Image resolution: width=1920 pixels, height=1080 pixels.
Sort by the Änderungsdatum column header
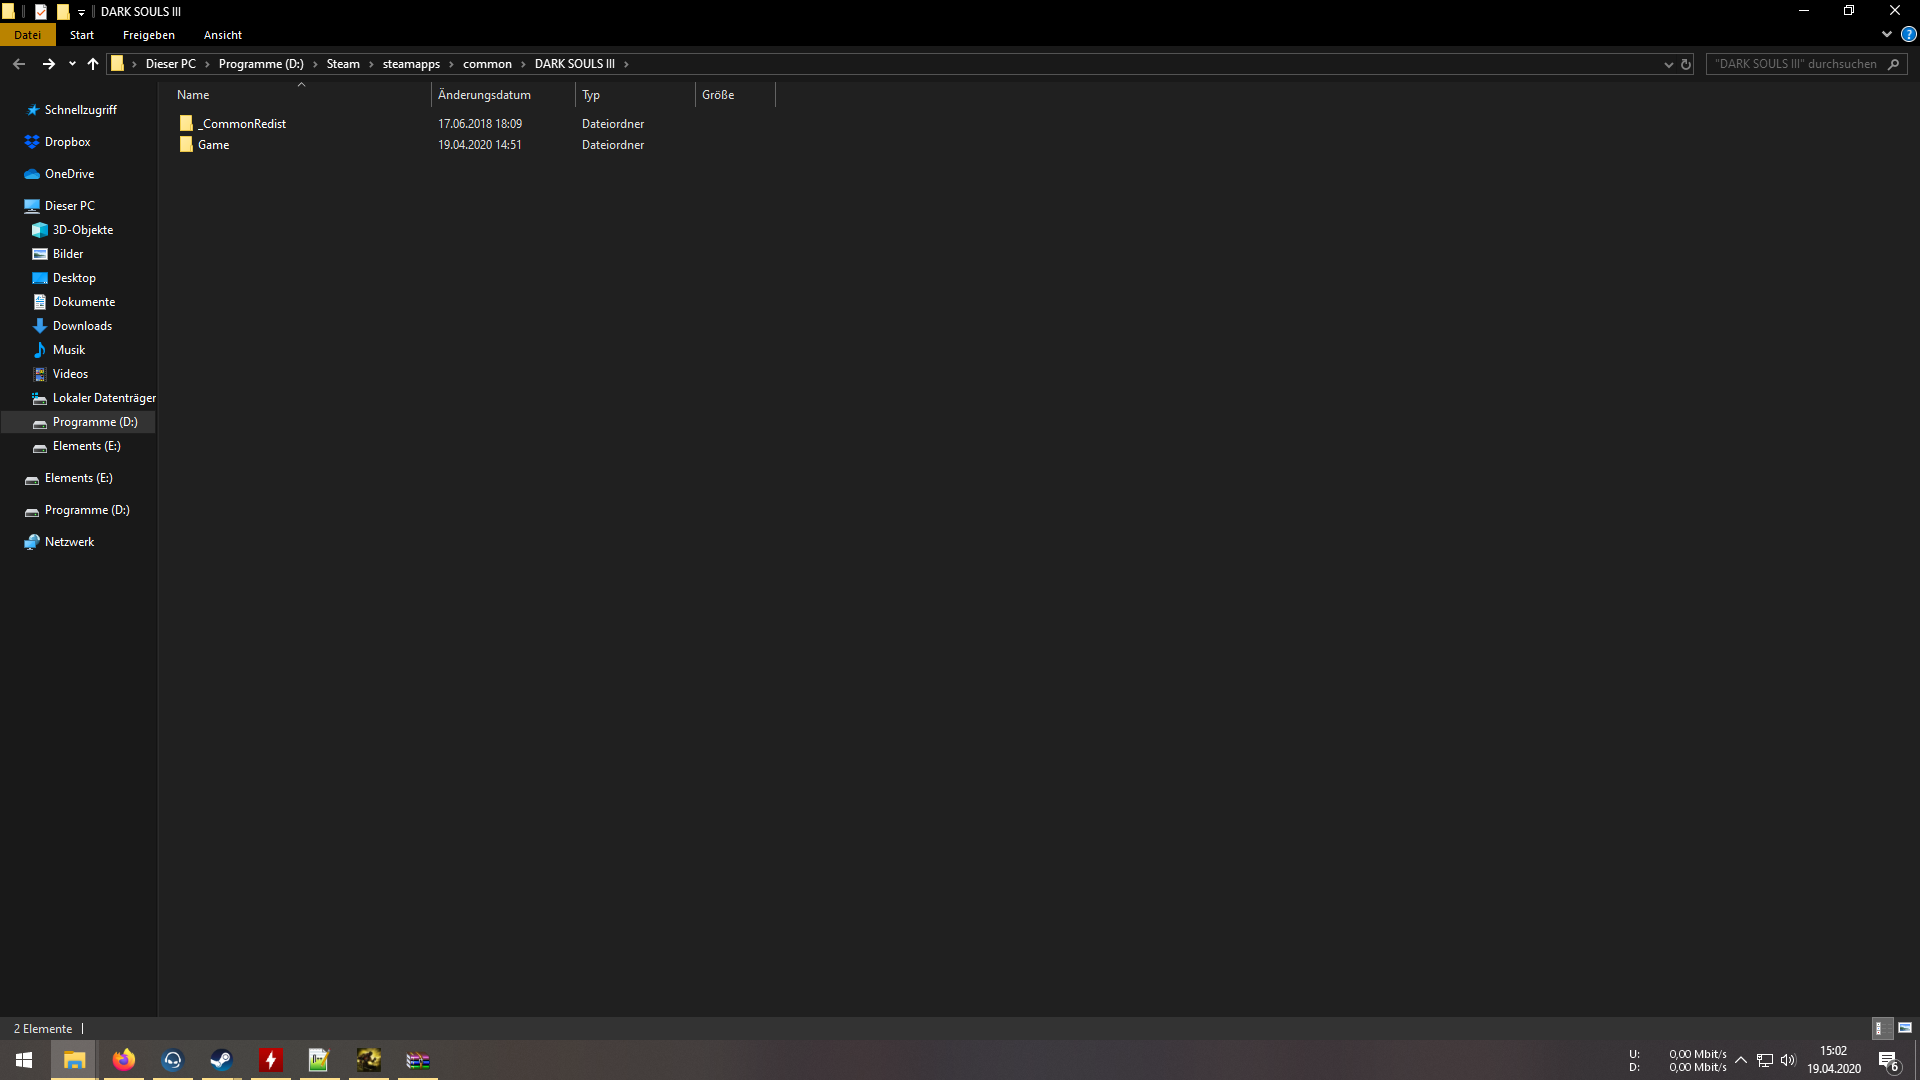484,95
